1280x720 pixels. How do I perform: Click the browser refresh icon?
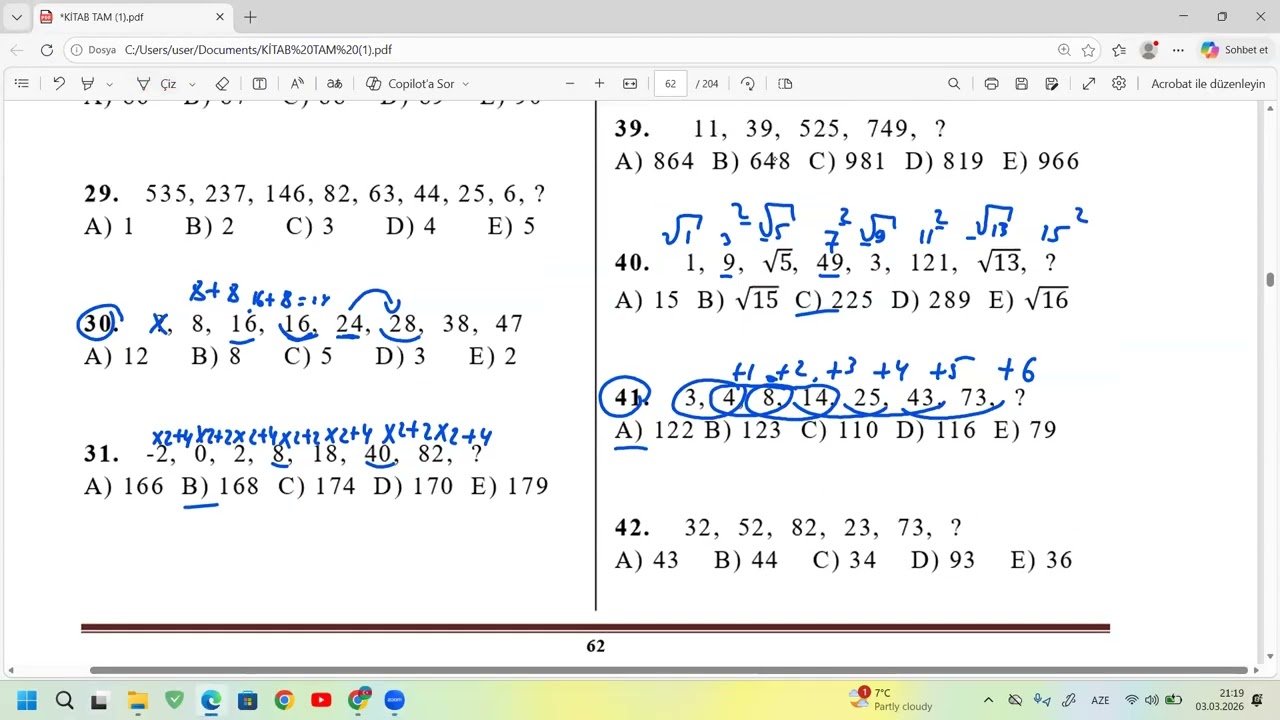pyautogui.click(x=47, y=50)
